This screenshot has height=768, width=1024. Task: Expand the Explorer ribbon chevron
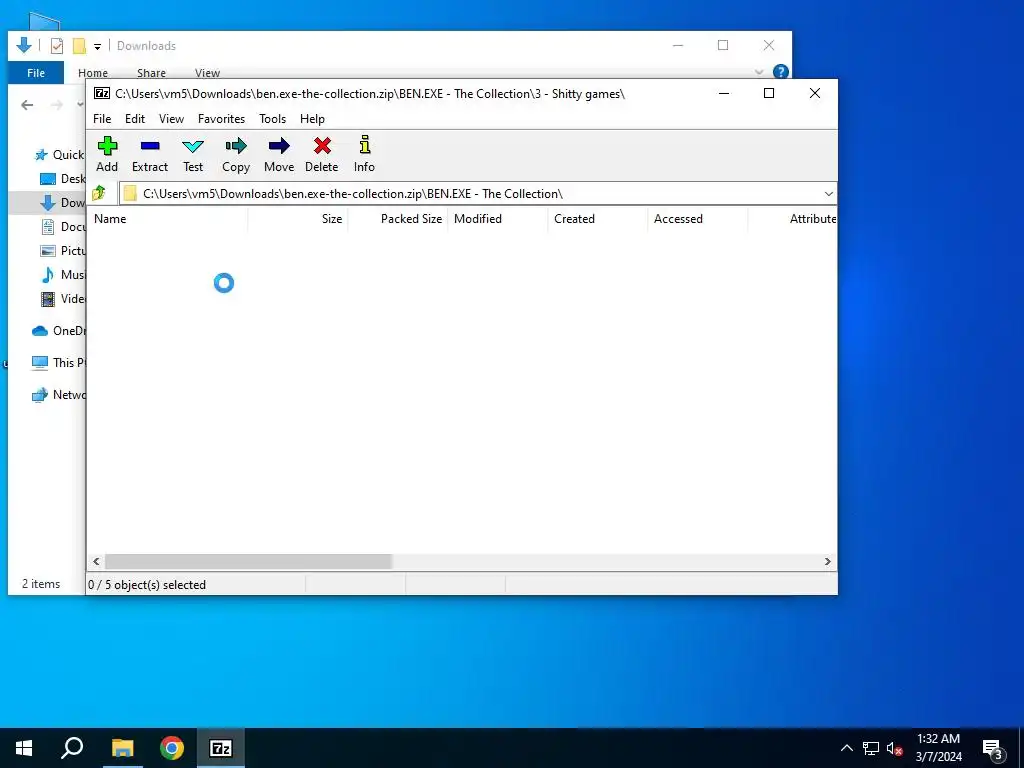(758, 72)
